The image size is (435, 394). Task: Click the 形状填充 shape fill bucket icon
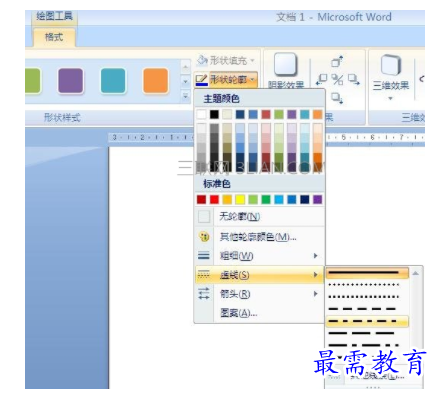202,60
